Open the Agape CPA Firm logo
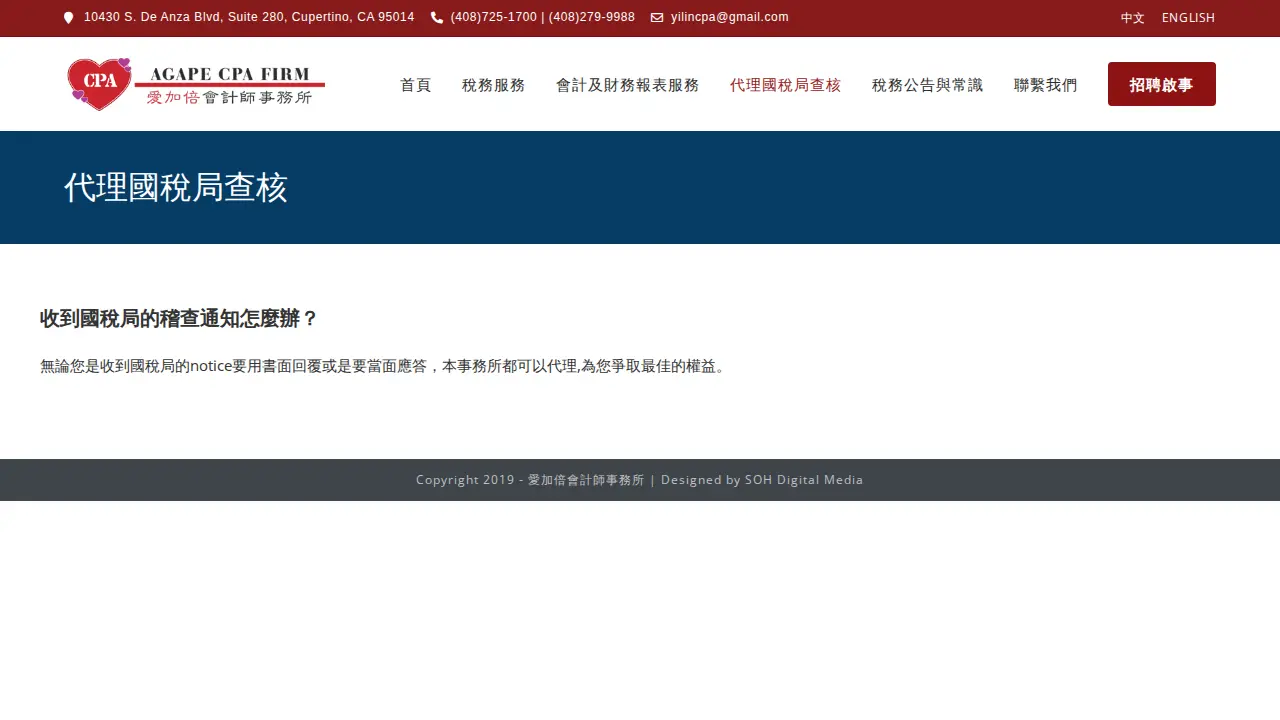 click(196, 84)
